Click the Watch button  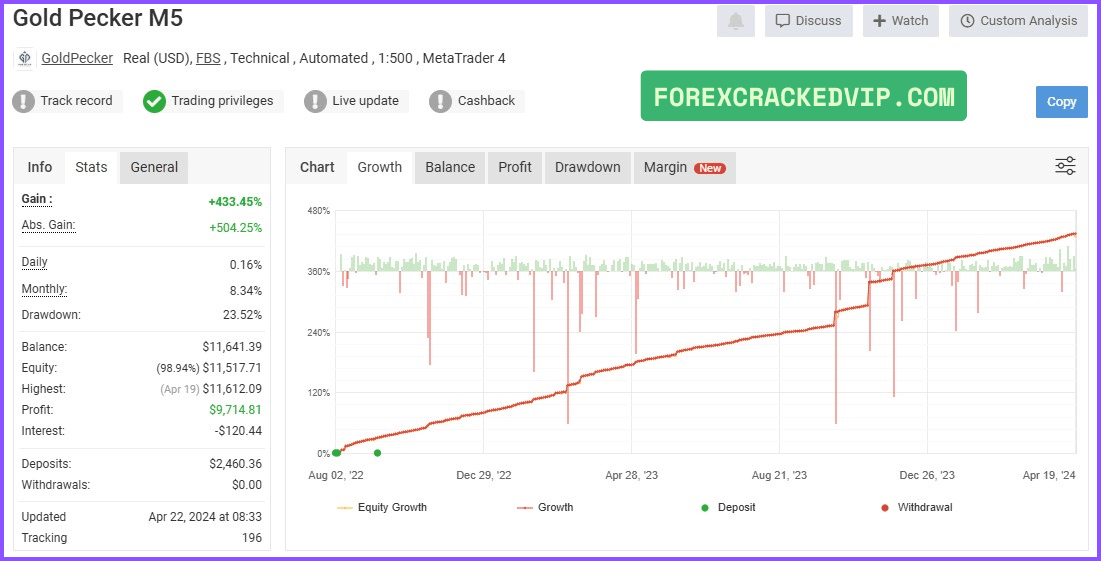tap(900, 21)
